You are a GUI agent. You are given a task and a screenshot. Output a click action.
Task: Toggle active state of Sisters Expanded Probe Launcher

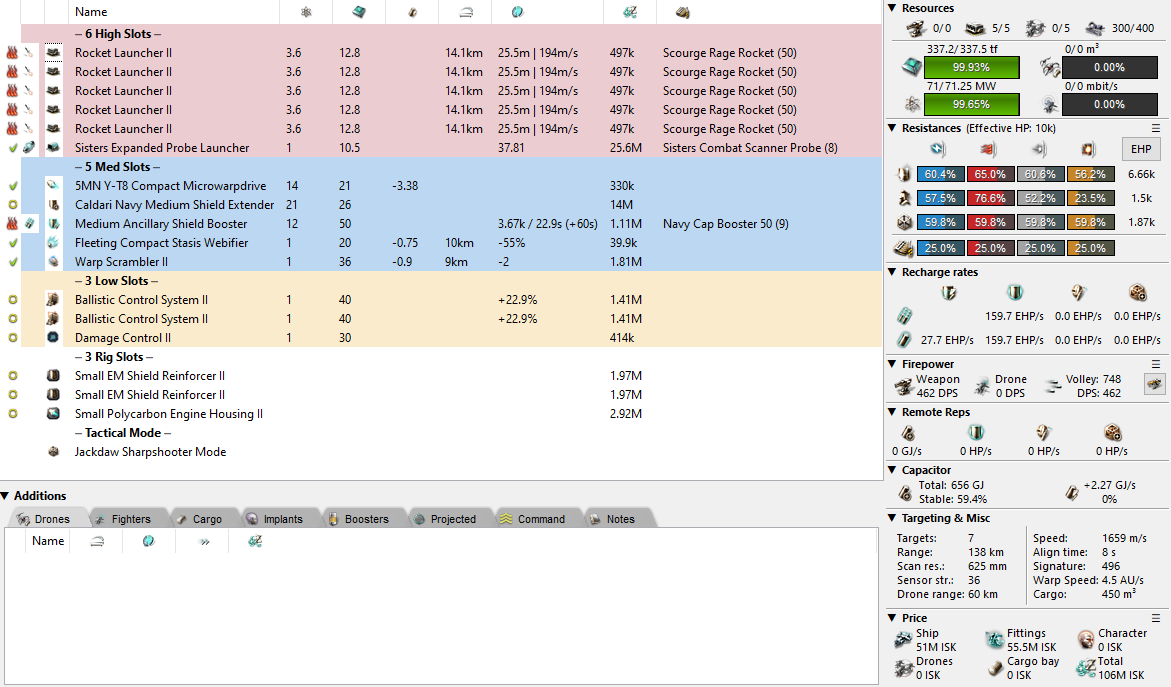pos(12,148)
